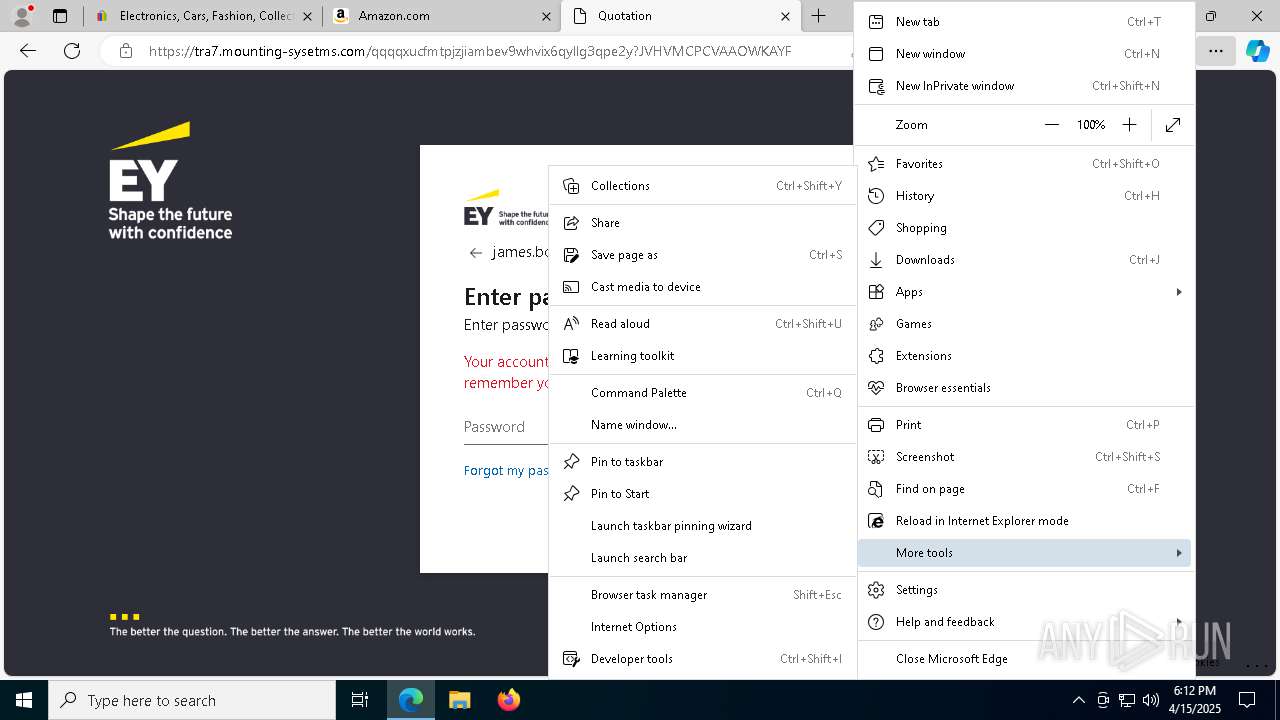This screenshot has width=1280, height=720.
Task: Click the Forgot my password link
Action: (506, 470)
